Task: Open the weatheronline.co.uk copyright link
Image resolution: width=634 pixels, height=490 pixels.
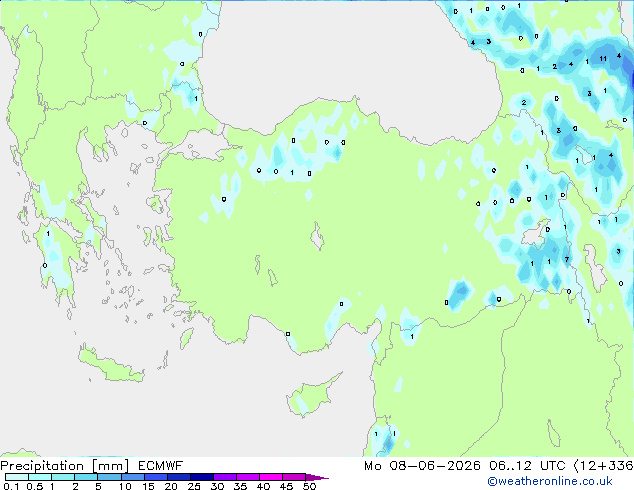Action: pyautogui.click(x=549, y=481)
